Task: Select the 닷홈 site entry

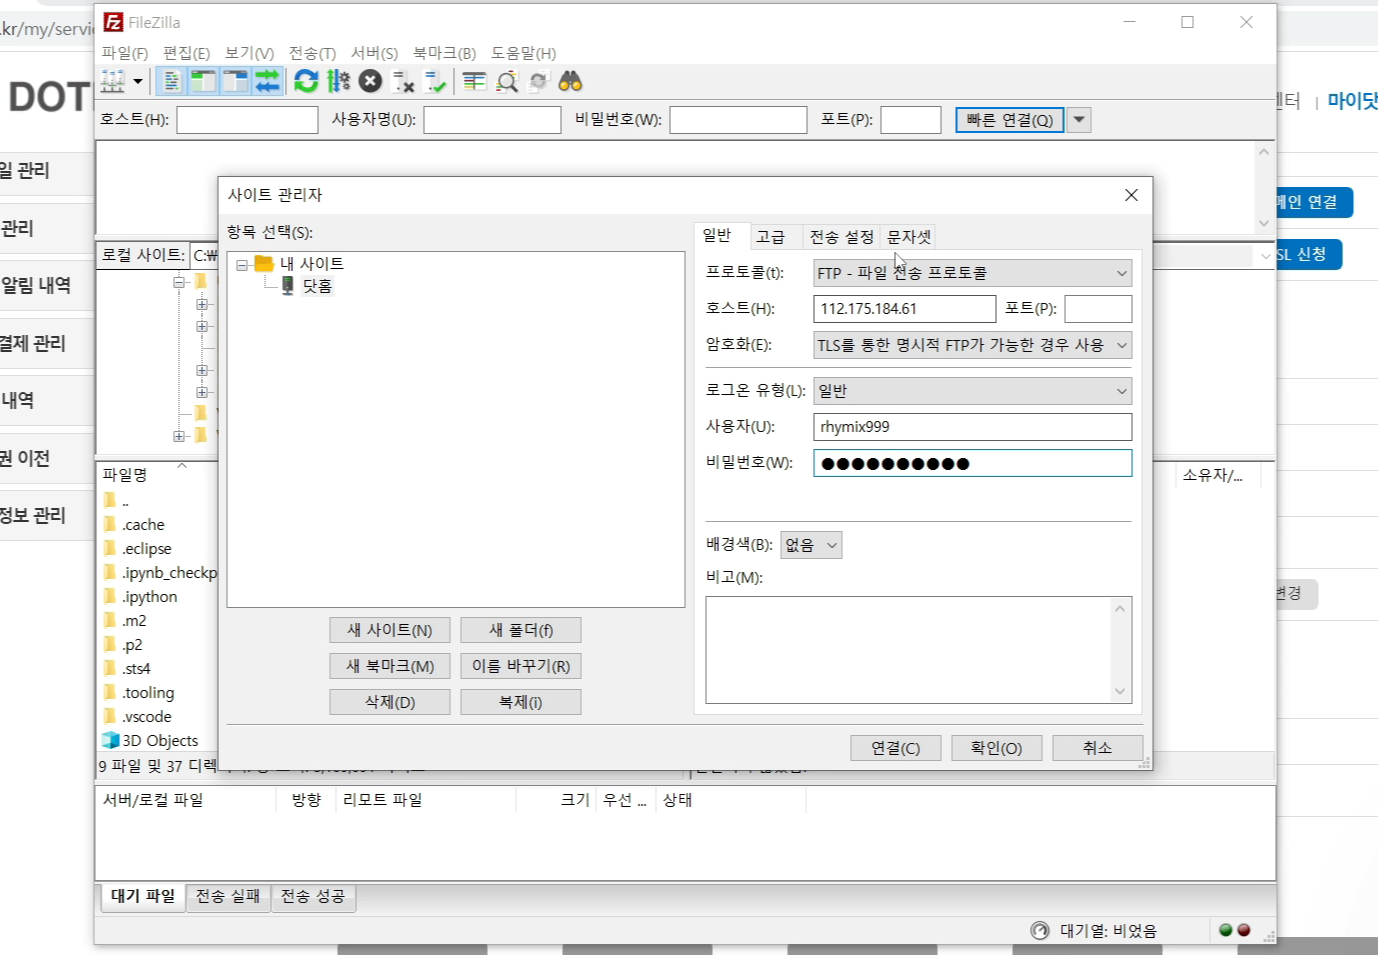Action: 317,286
